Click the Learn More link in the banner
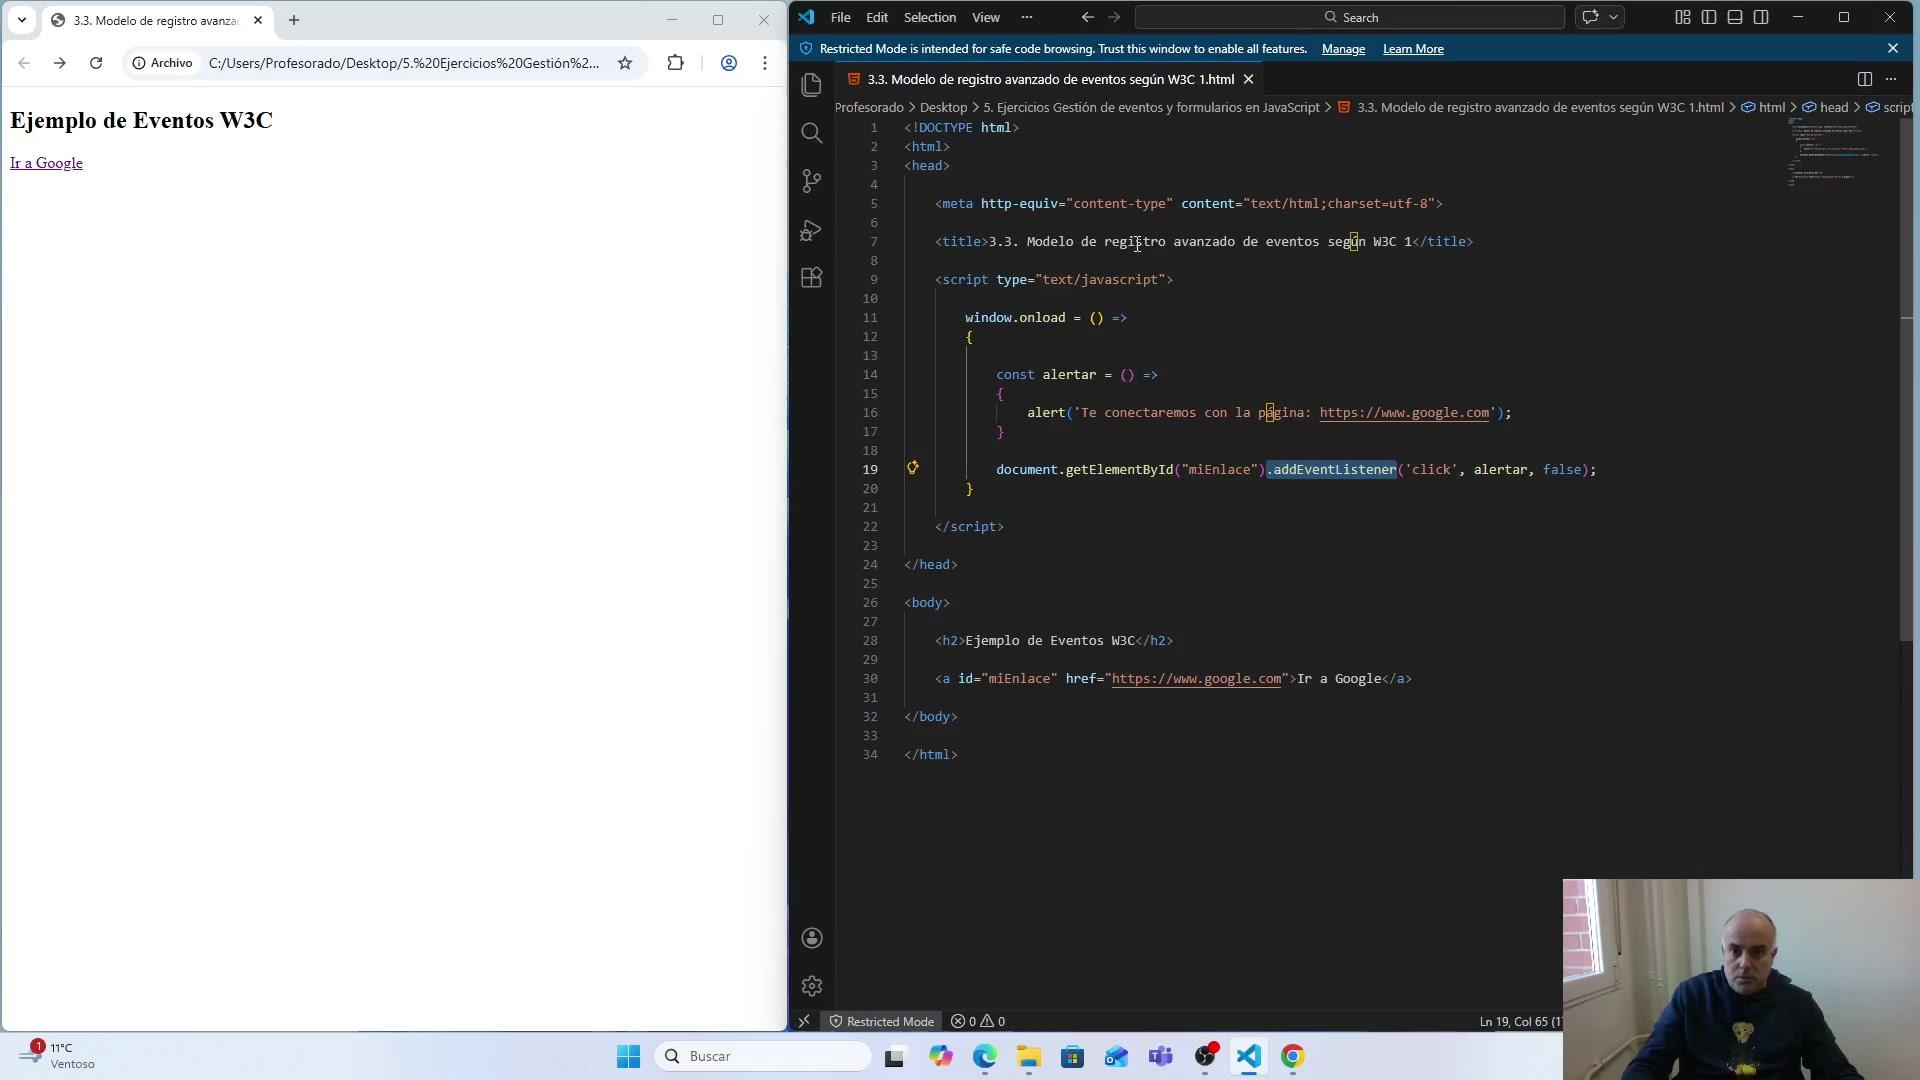This screenshot has height=1080, width=1920. [x=1413, y=49]
